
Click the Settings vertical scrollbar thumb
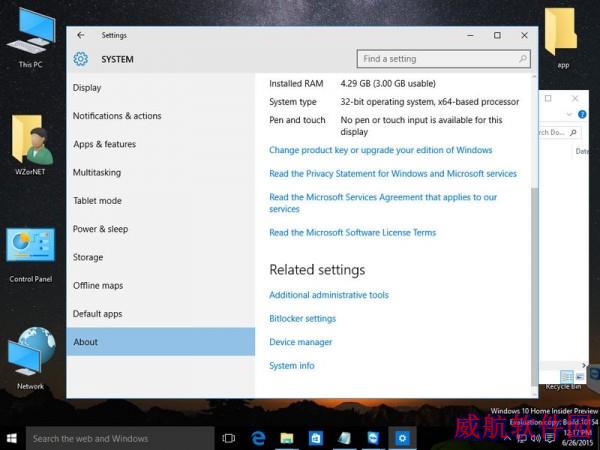pos(535,287)
